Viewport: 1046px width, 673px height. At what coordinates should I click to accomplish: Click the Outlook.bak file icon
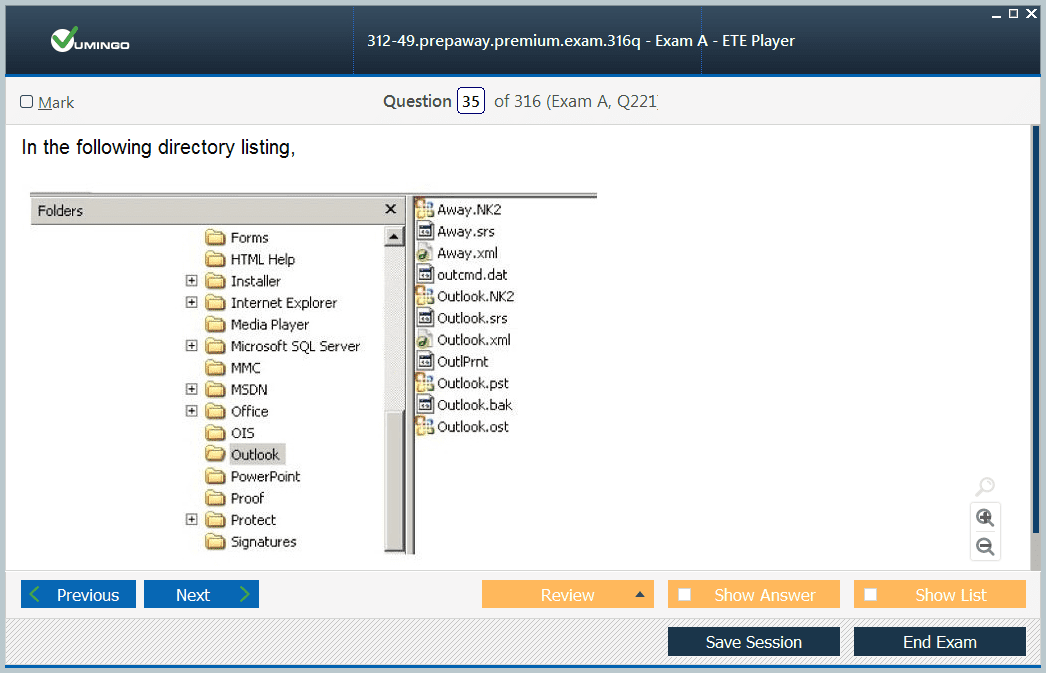click(x=425, y=405)
